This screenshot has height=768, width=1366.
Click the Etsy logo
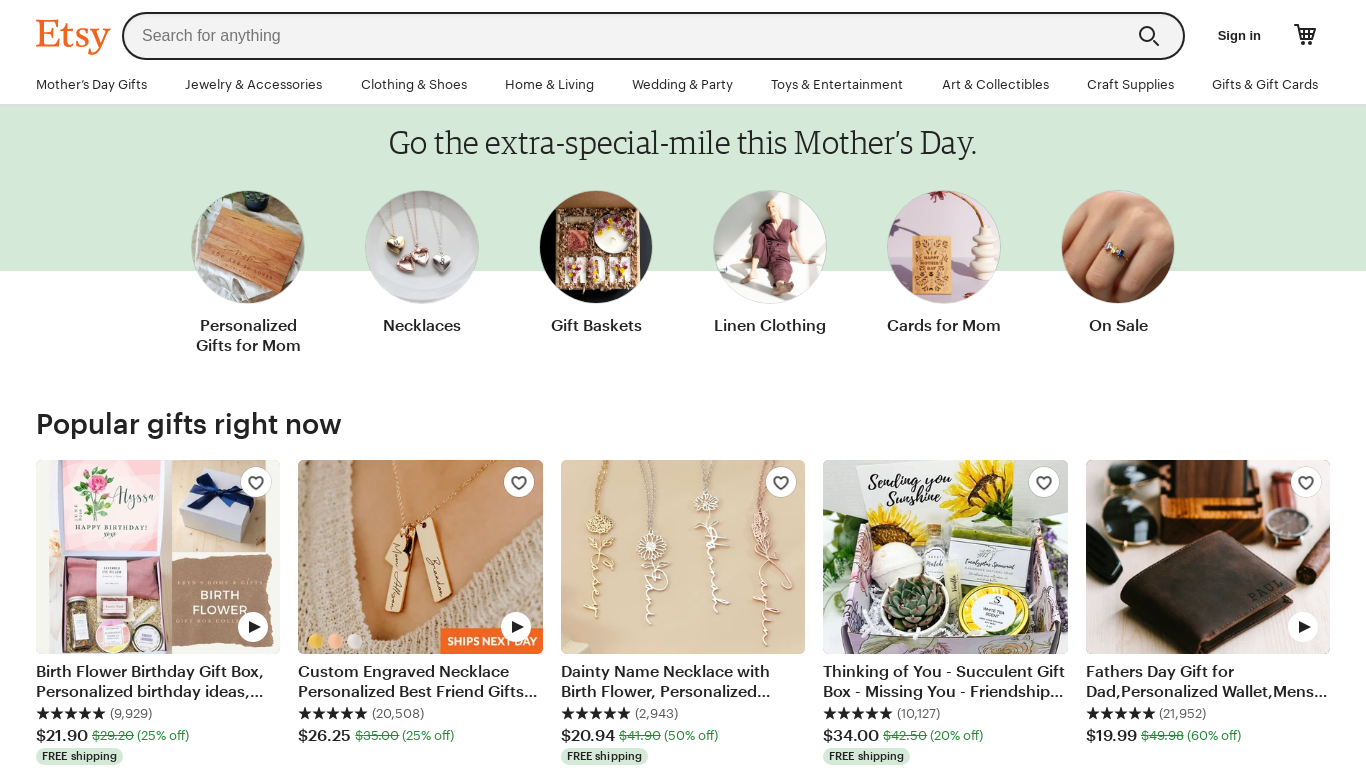72,36
